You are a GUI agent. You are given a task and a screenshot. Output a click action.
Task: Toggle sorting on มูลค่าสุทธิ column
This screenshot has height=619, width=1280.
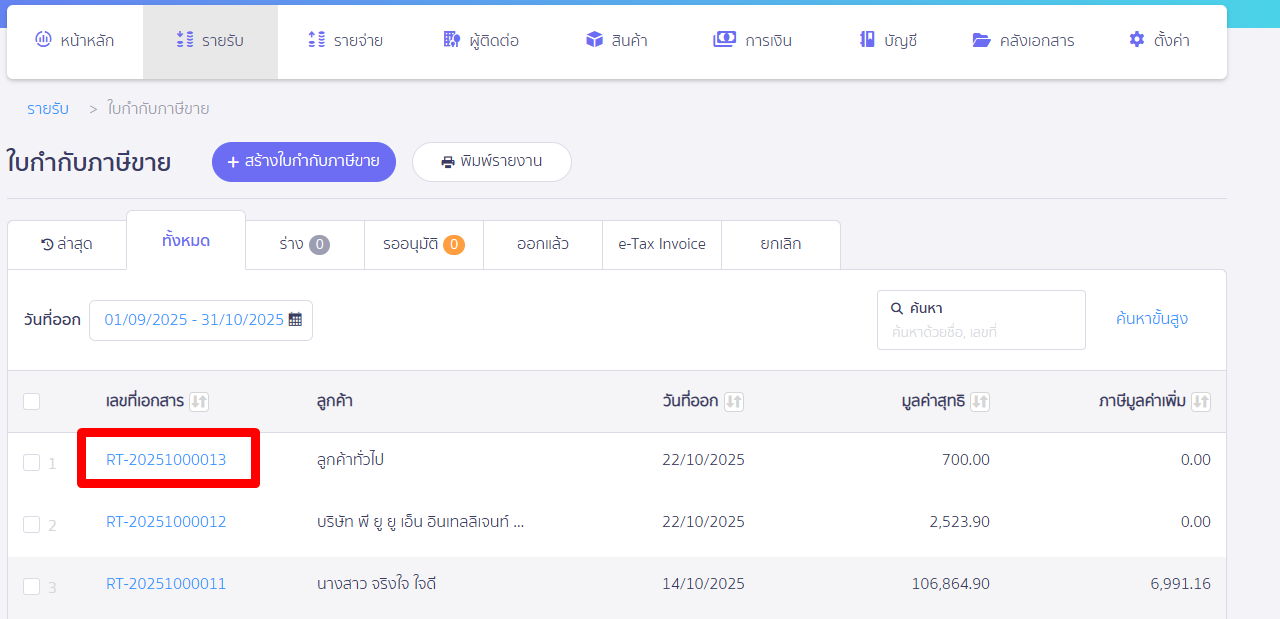coord(981,401)
